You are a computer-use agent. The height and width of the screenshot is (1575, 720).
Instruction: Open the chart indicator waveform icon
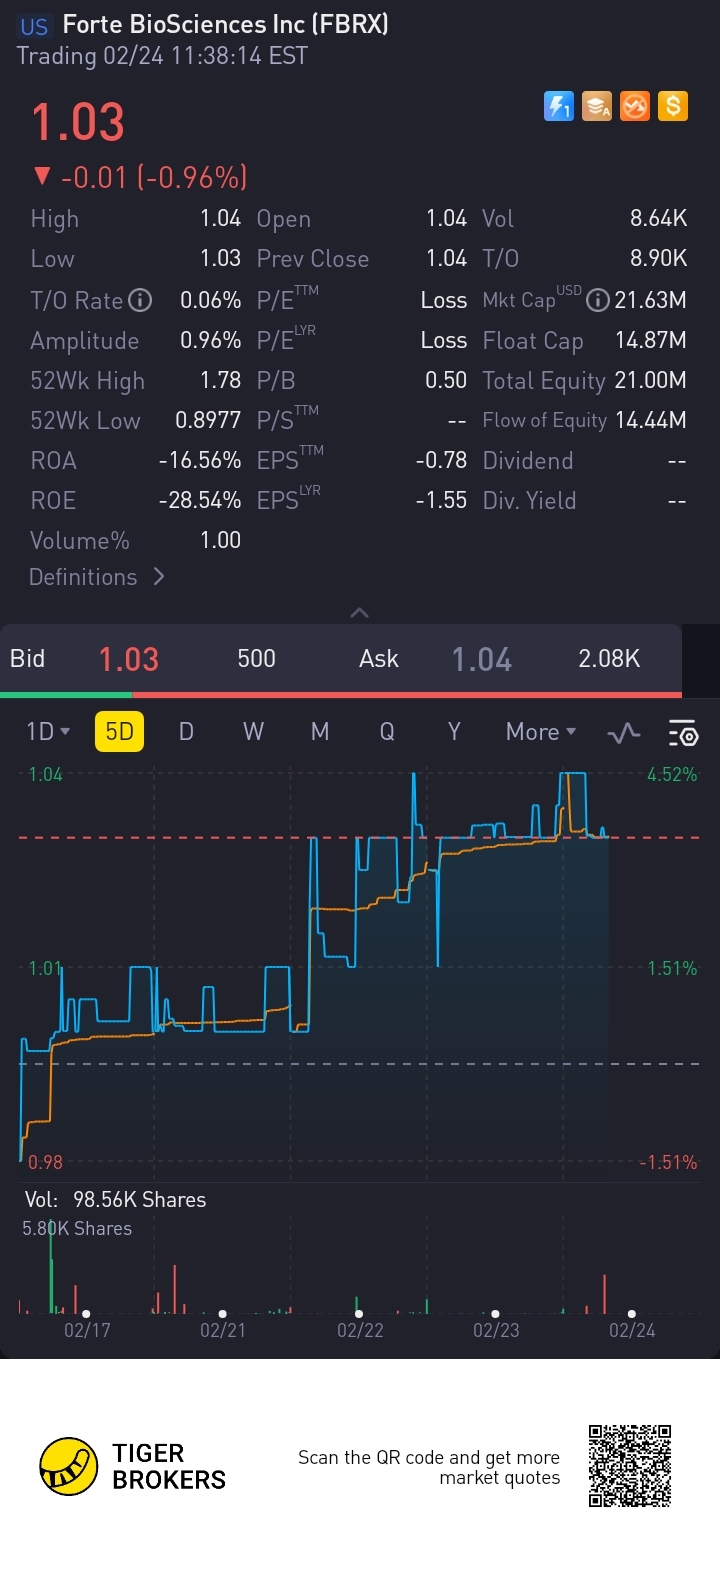point(624,733)
